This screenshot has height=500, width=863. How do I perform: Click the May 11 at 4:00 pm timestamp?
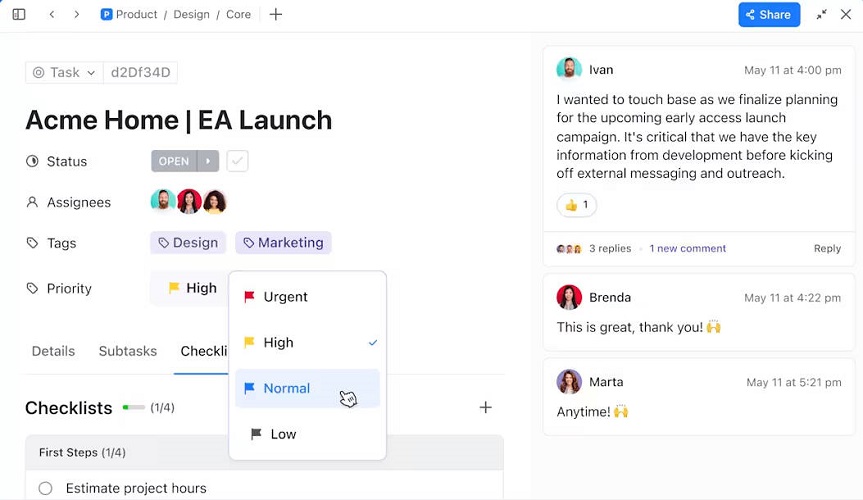pos(793,70)
